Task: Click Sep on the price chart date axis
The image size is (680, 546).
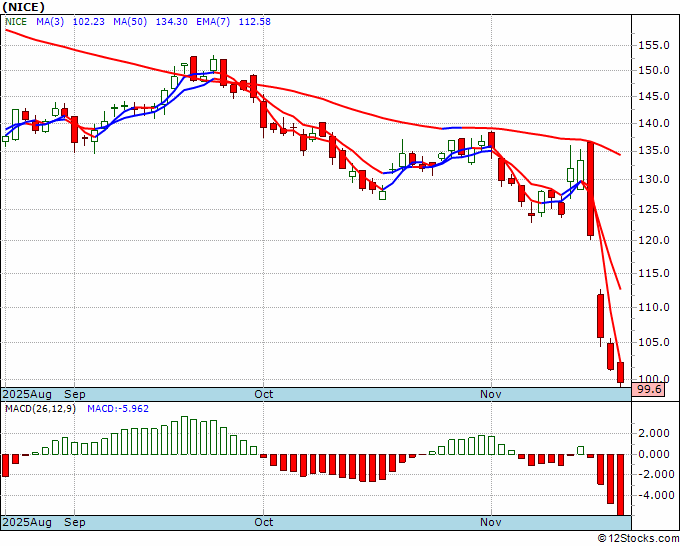Action: pos(75,394)
